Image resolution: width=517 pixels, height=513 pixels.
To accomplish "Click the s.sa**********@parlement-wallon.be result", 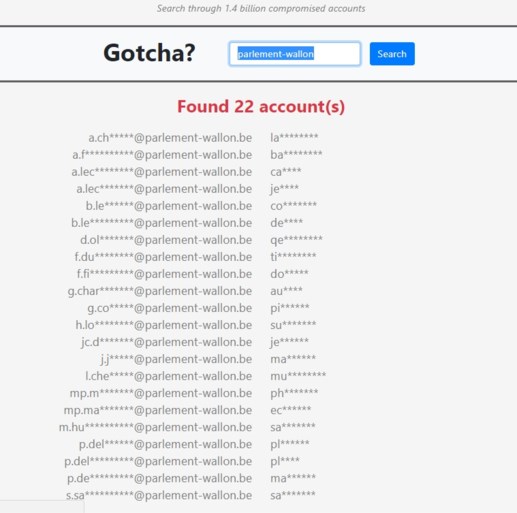I will [159, 495].
